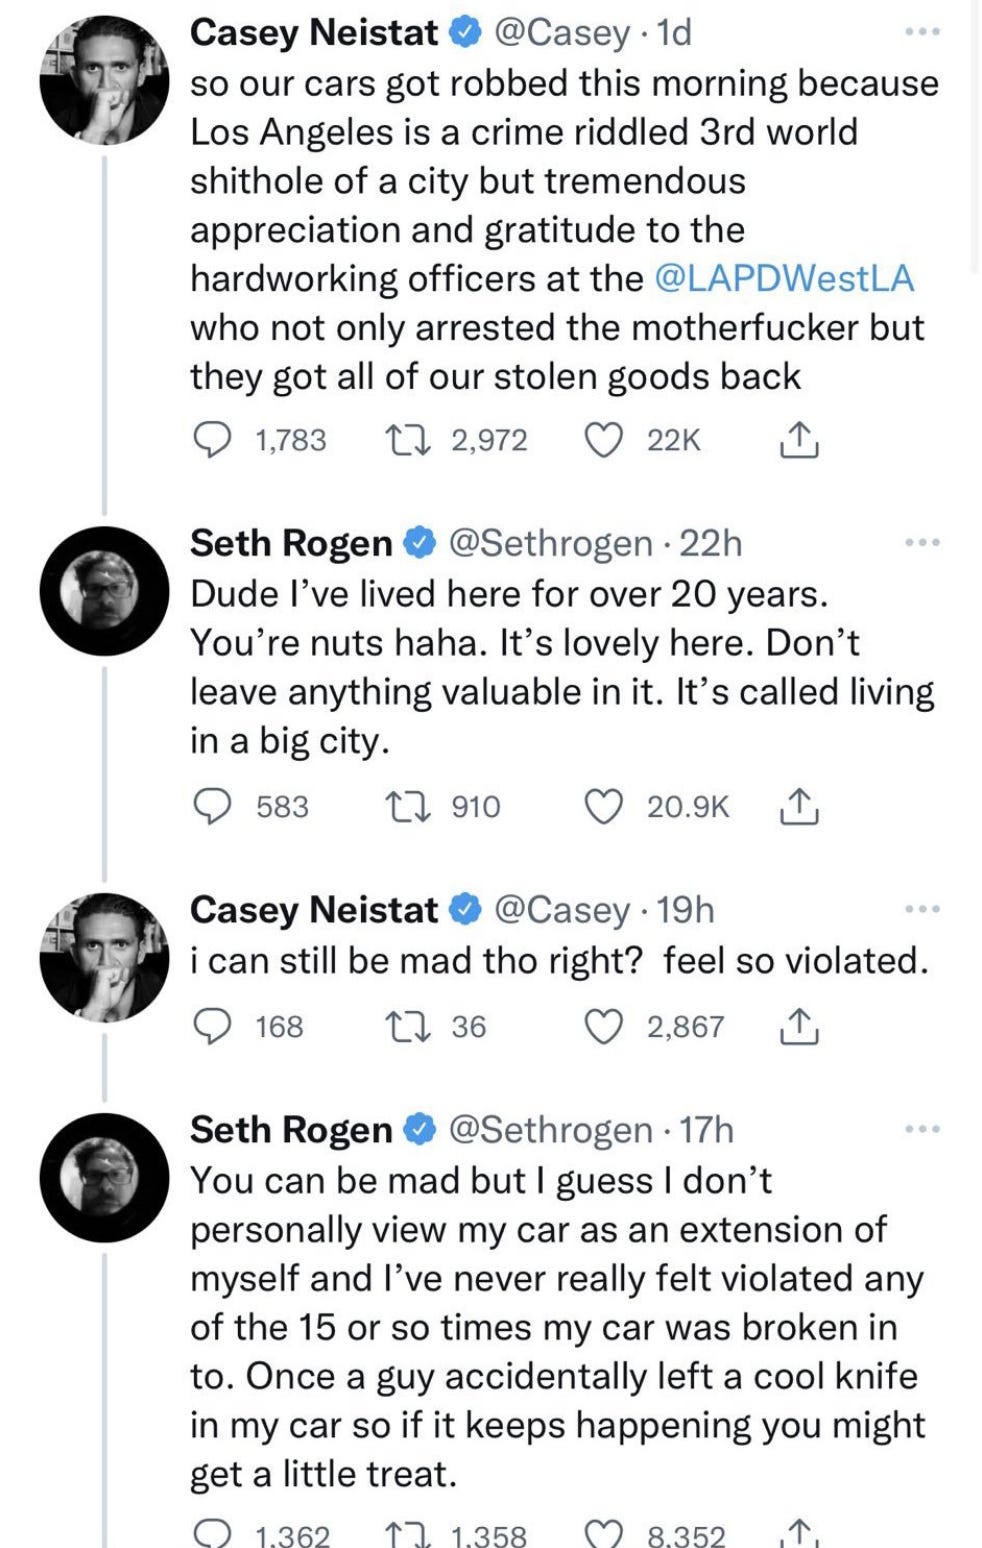This screenshot has height=1548, width=982.
Task: Open more options on Casey's 1d tweet
Action: point(921,33)
